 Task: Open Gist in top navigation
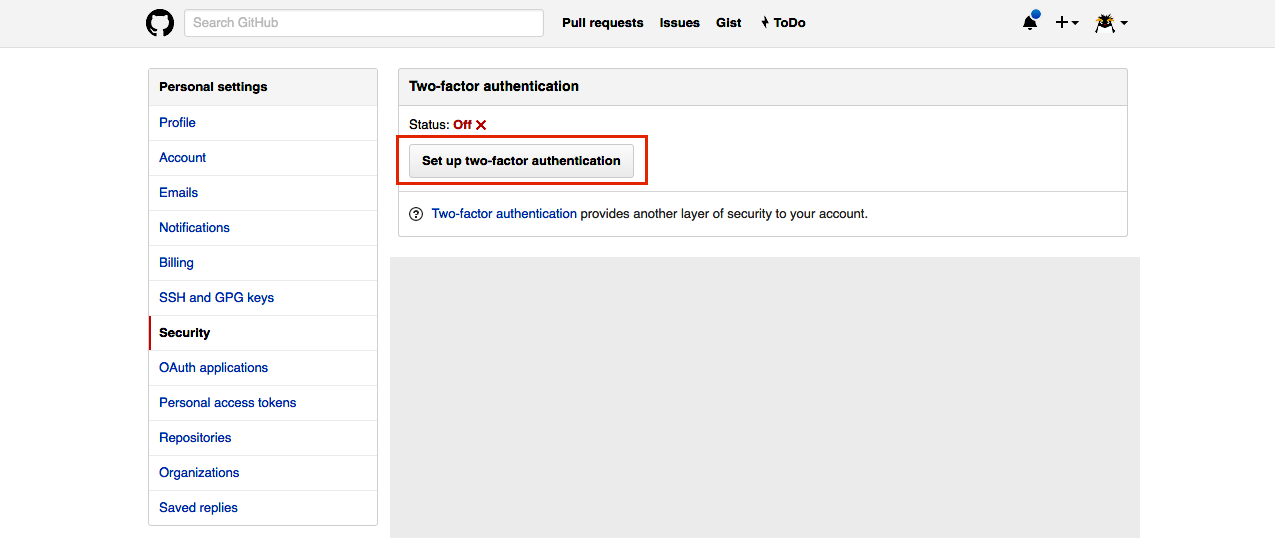pos(729,23)
